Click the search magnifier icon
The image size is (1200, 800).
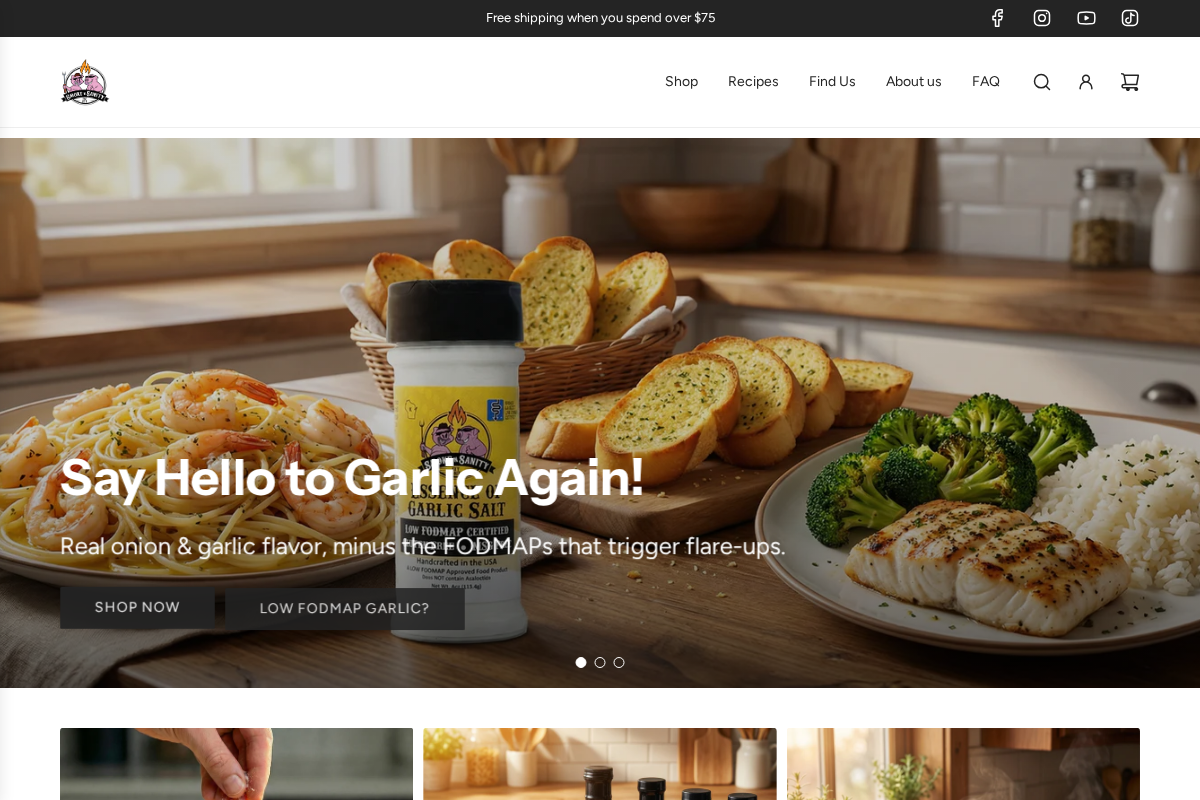tap(1042, 82)
